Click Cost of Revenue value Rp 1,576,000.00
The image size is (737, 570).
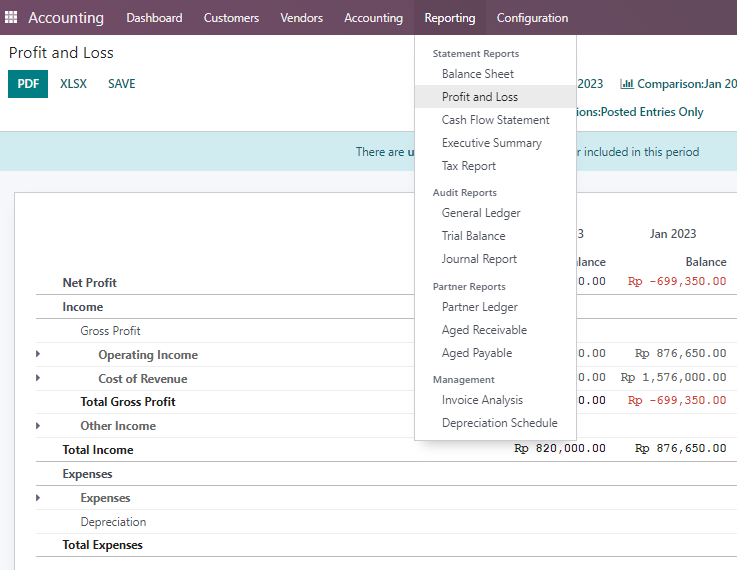[674, 377]
